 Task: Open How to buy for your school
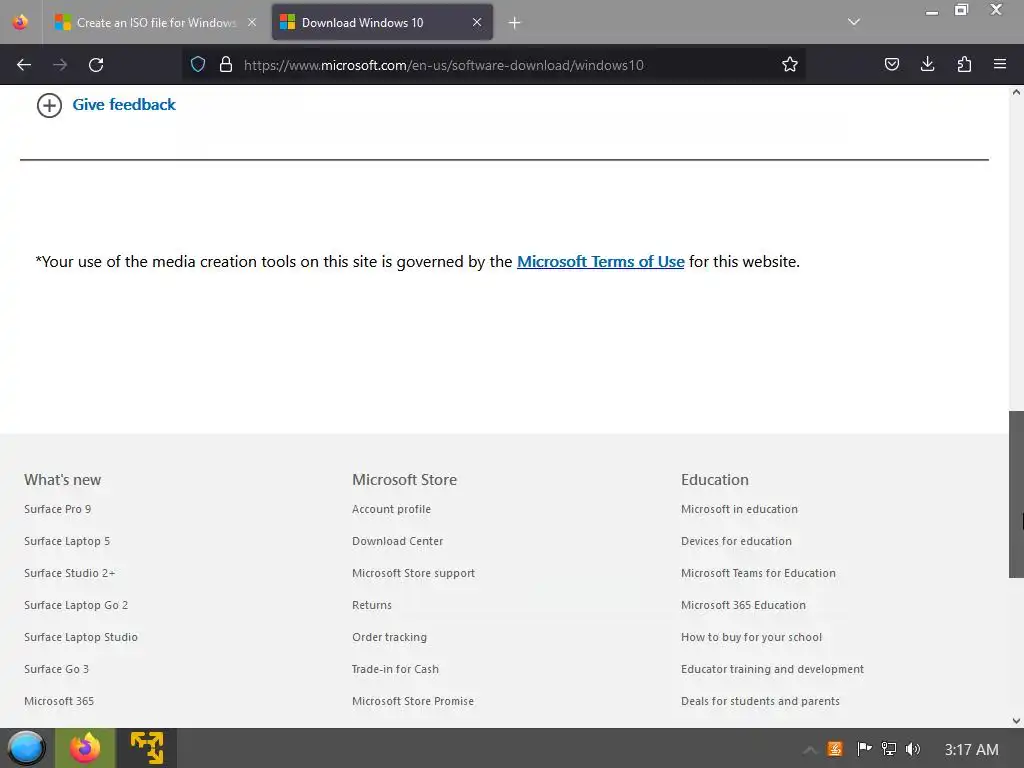pyautogui.click(x=751, y=637)
